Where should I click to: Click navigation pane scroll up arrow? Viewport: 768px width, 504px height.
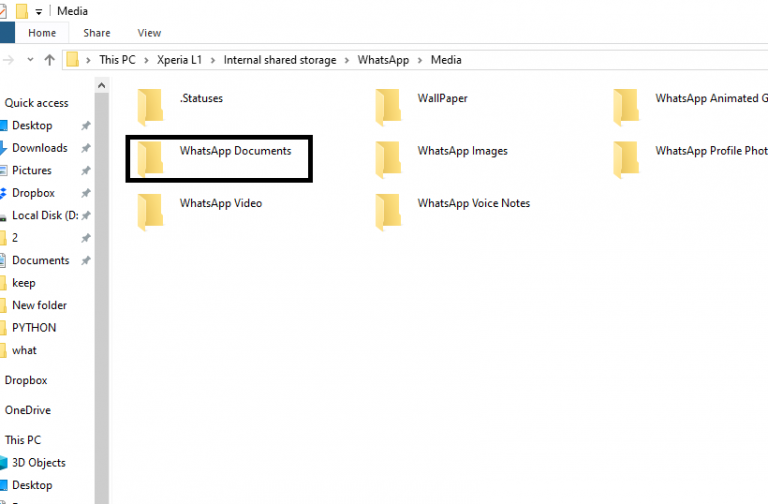click(x=101, y=85)
